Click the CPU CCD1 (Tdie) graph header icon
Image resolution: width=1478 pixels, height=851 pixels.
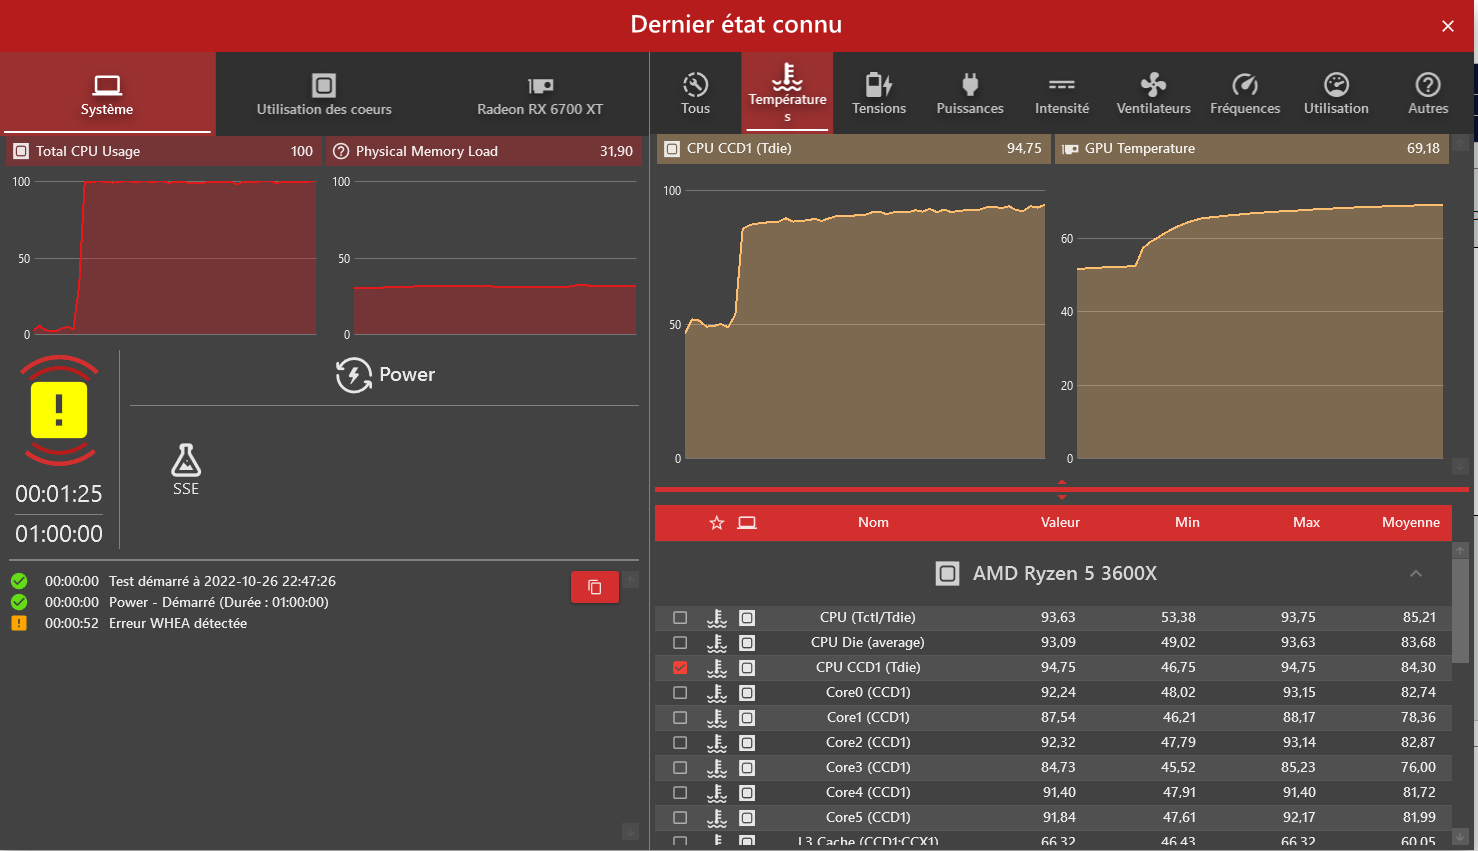click(x=672, y=148)
